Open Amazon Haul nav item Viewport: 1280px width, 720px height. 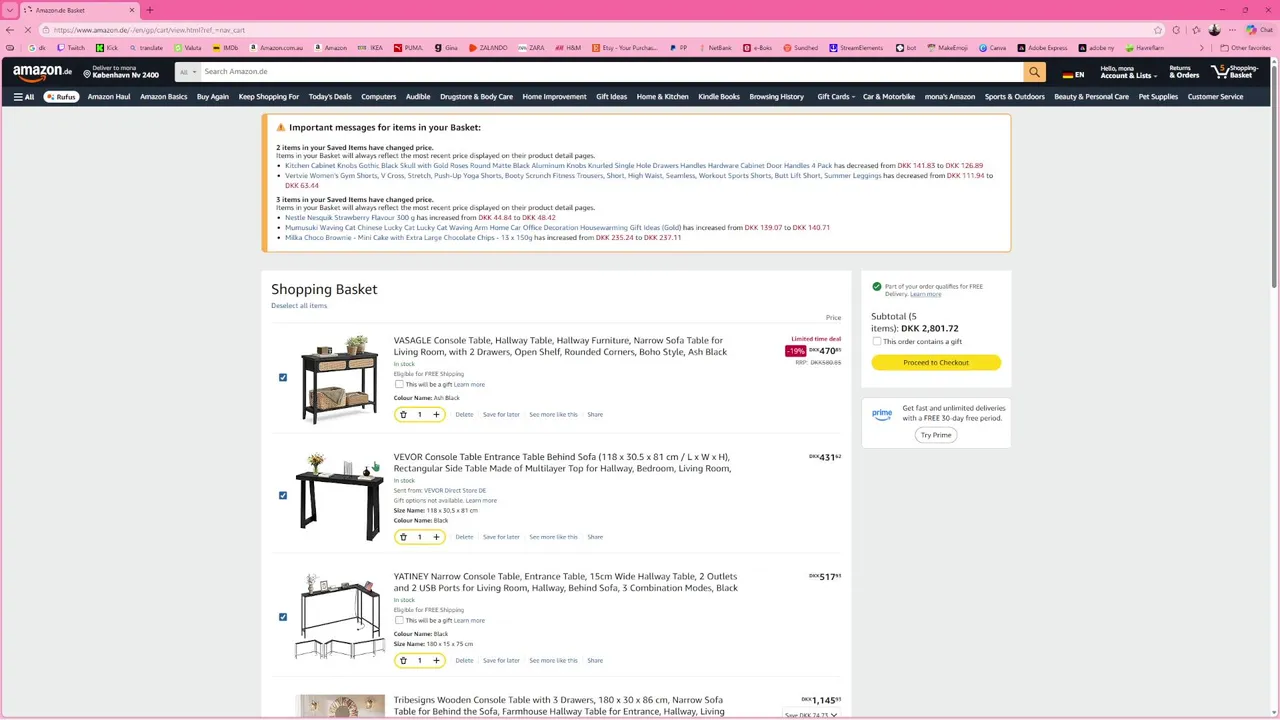click(x=109, y=97)
